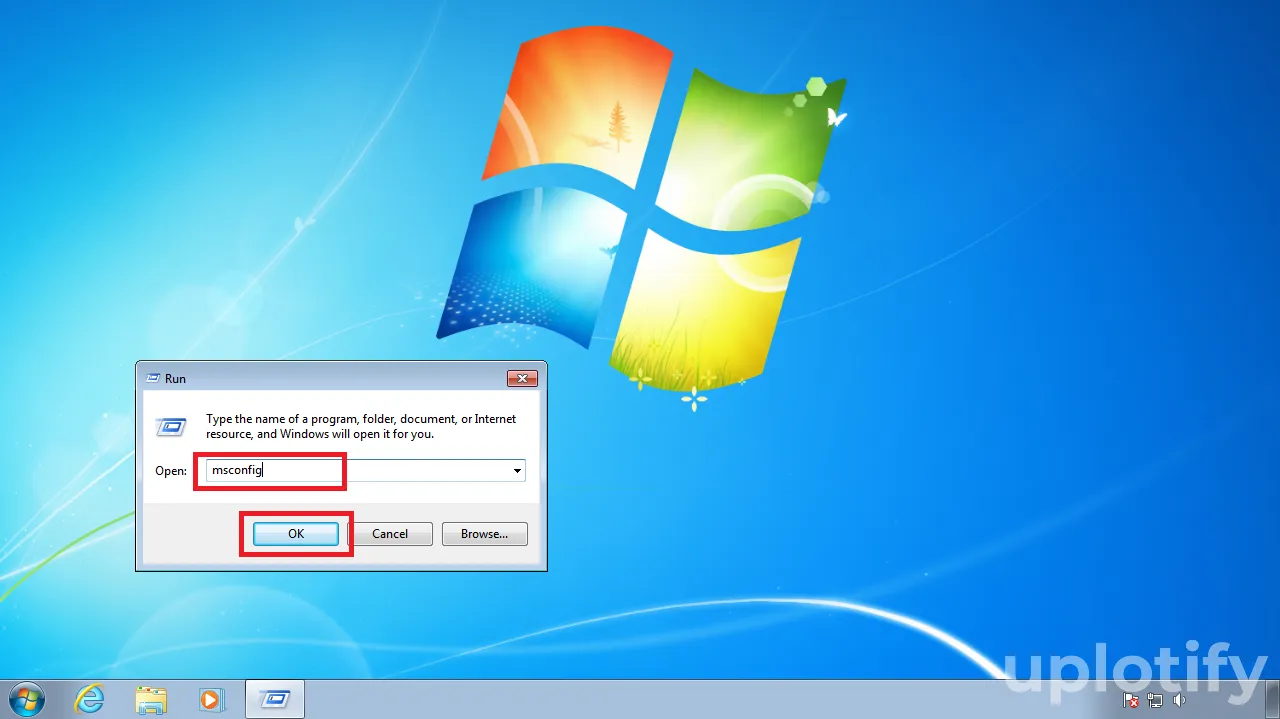This screenshot has width=1280, height=719.
Task: Open the volume speaker tray icon
Action: 1179,700
